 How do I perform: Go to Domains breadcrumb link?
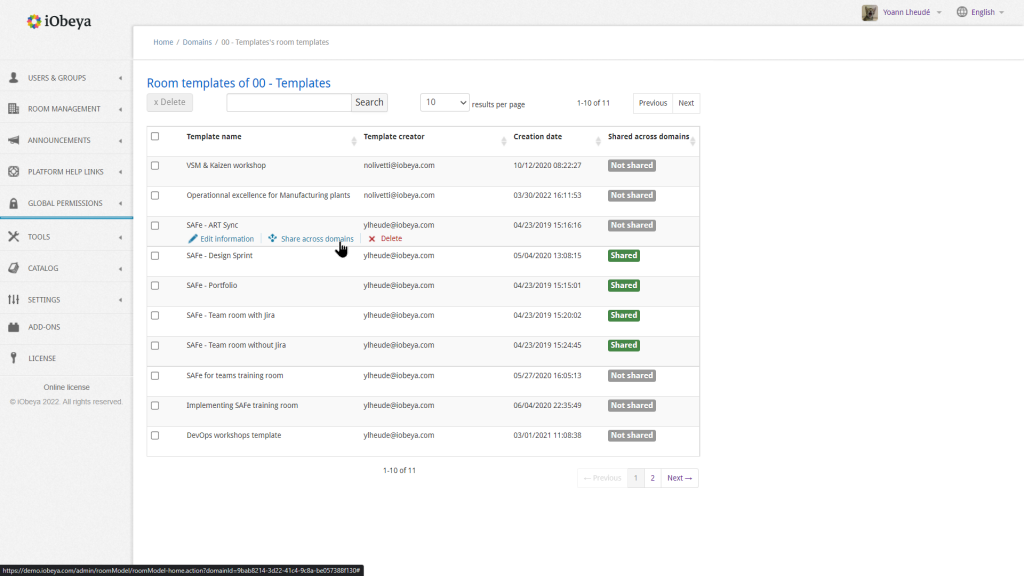197,42
